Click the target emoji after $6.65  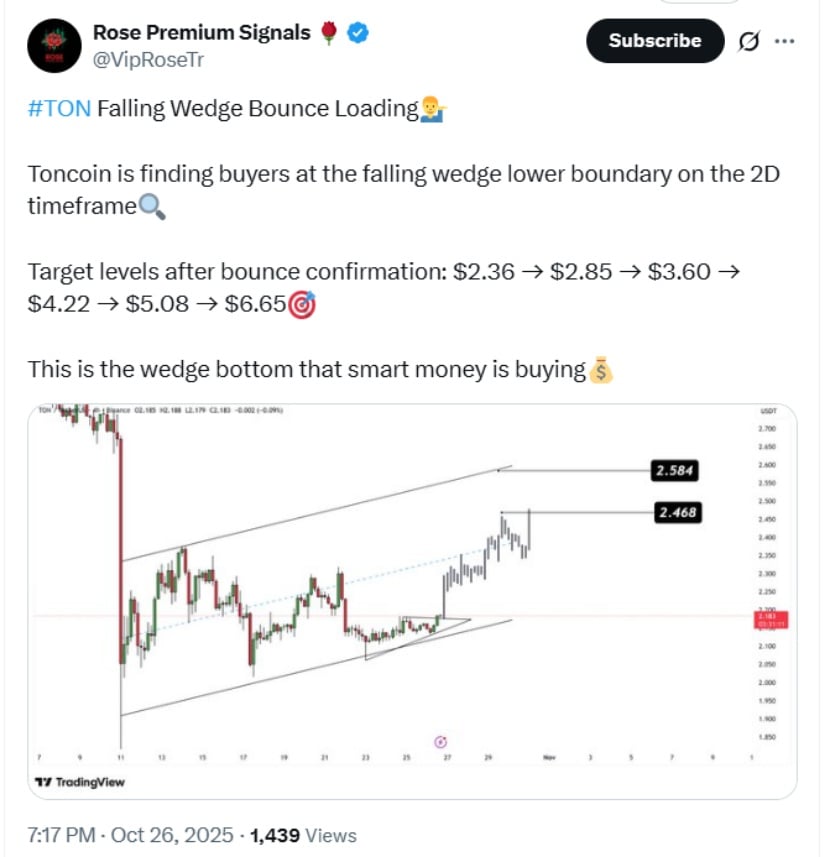[x=301, y=305]
